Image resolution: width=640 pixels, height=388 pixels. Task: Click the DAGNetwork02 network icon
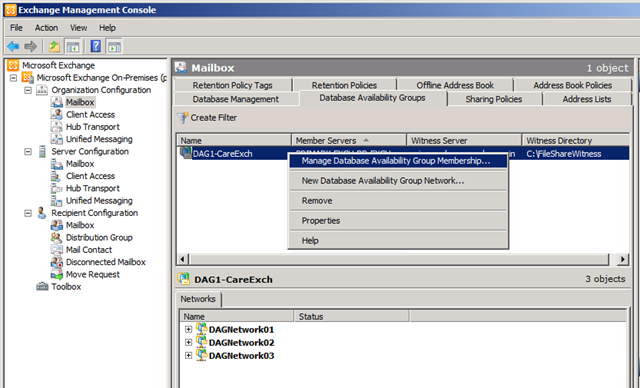click(x=201, y=342)
